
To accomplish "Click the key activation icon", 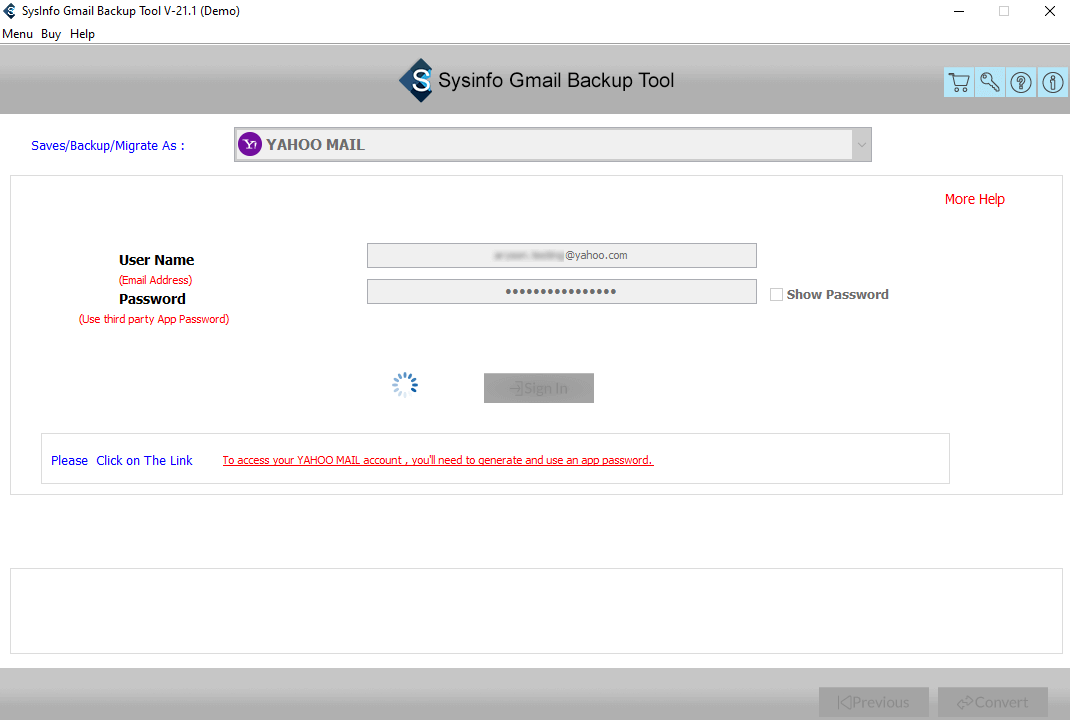I will pyautogui.click(x=990, y=83).
